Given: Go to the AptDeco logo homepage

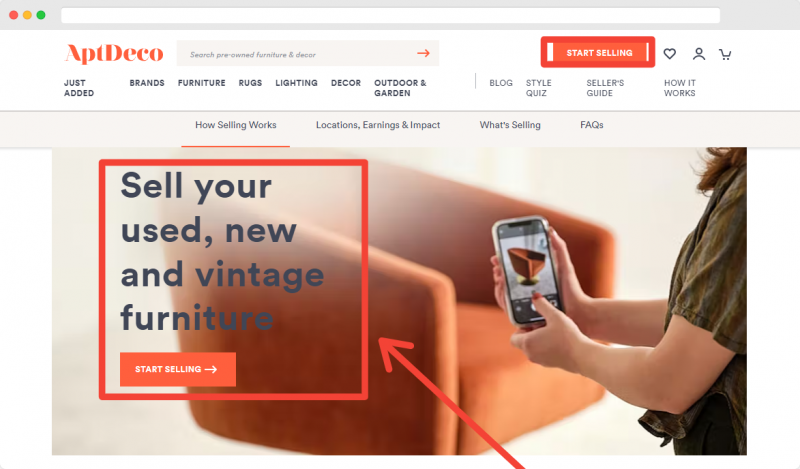Looking at the screenshot, I should (114, 53).
